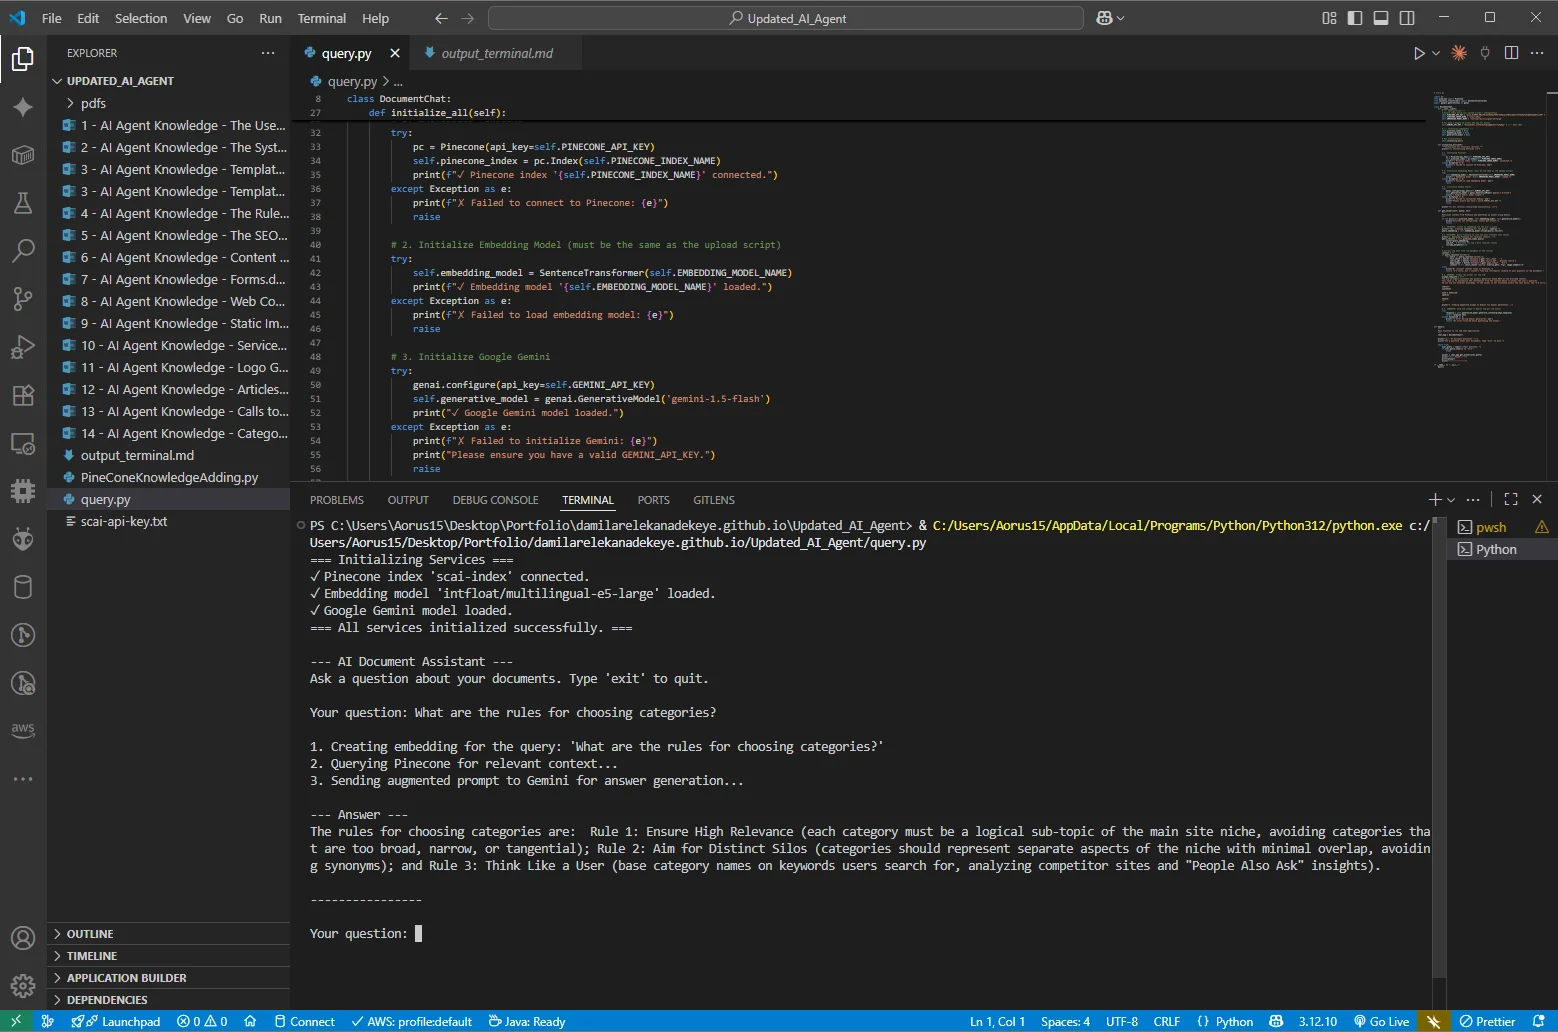The image size is (1558, 1032).
Task: Toggle the Primary Side Bar visibility
Action: (x=1355, y=18)
